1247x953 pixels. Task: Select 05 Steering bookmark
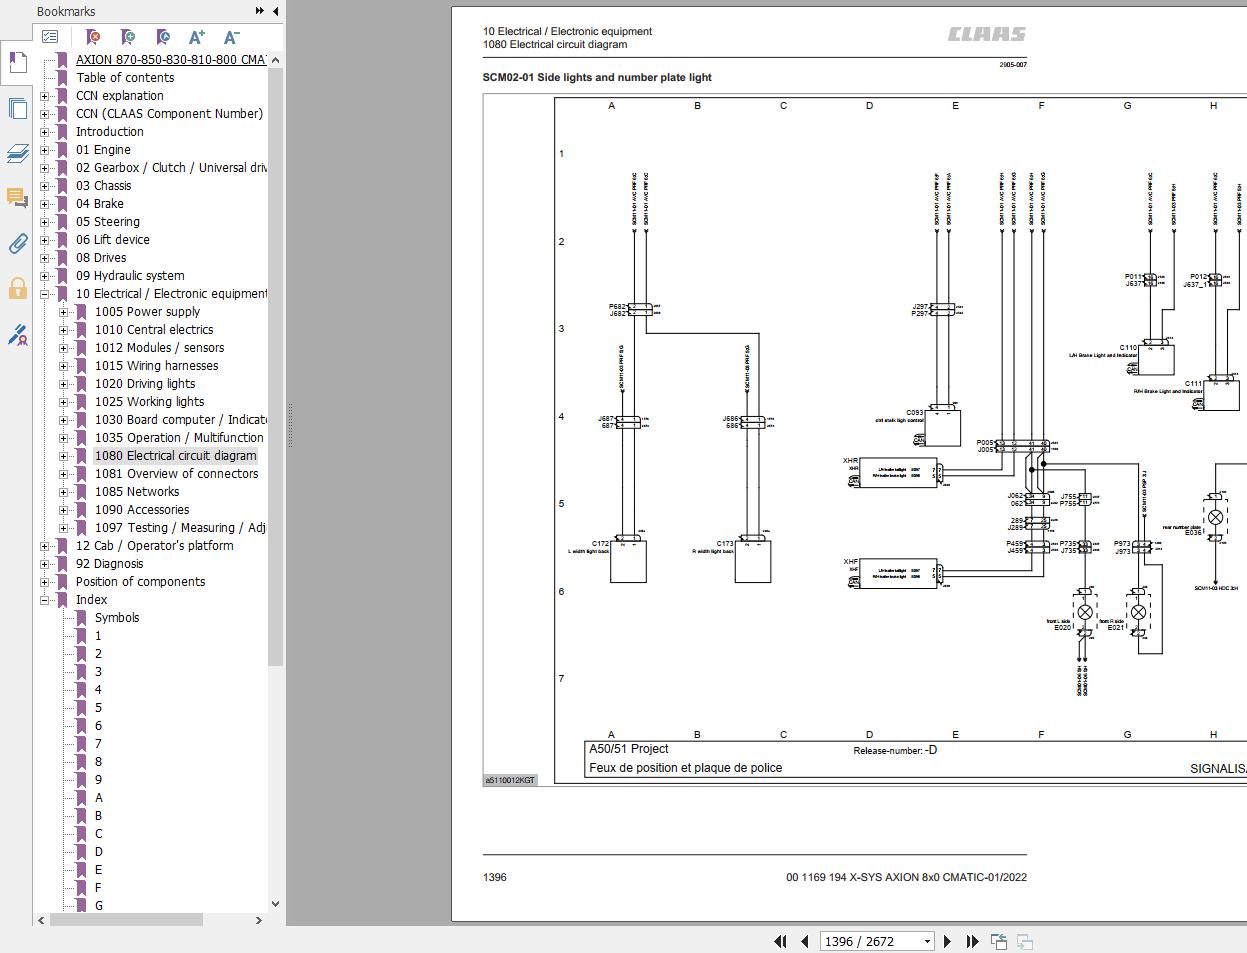point(108,222)
